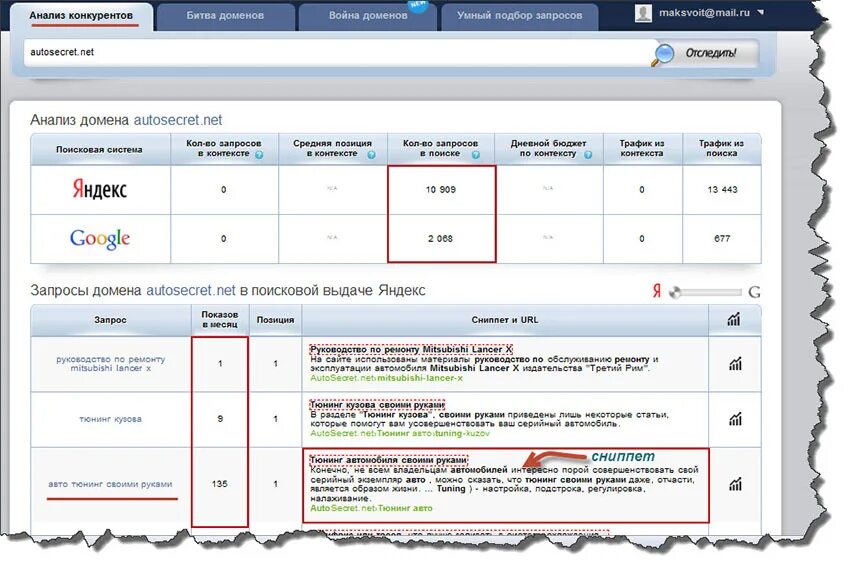850x569 pixels.
Task: Click the AutoSecret.net Тюнинг авто URL
Action: pyautogui.click(x=371, y=508)
